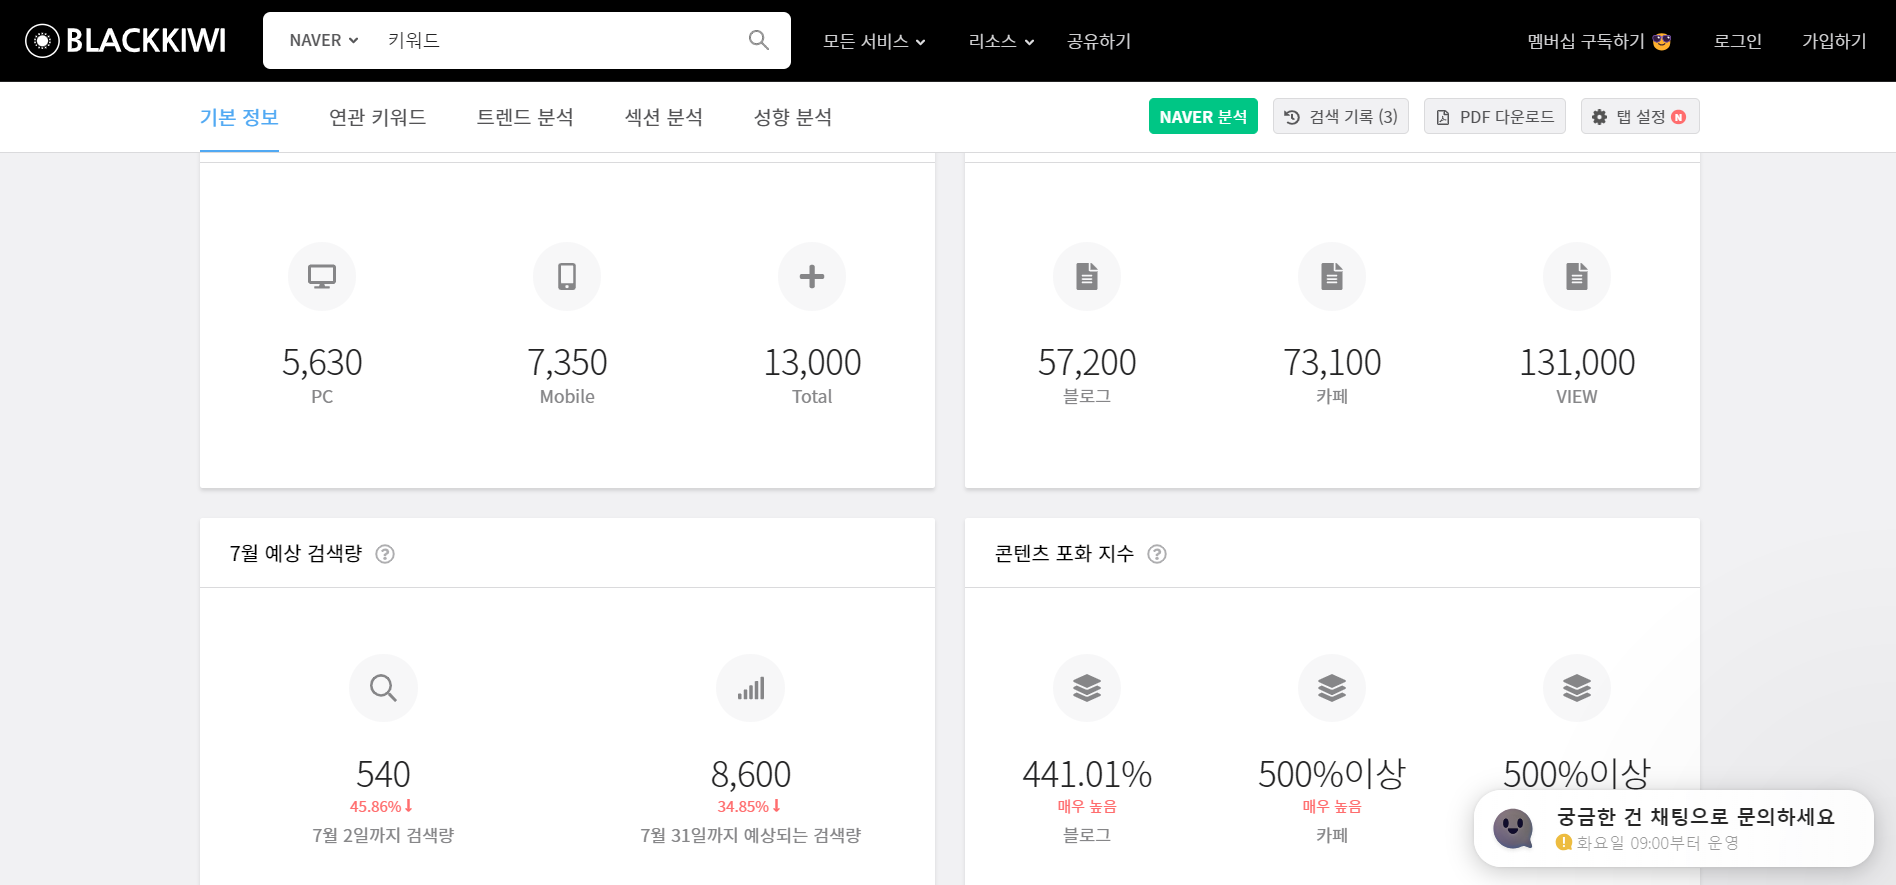The image size is (1896, 885).
Task: Click the bar chart icon above 8,600
Action: pyautogui.click(x=751, y=688)
